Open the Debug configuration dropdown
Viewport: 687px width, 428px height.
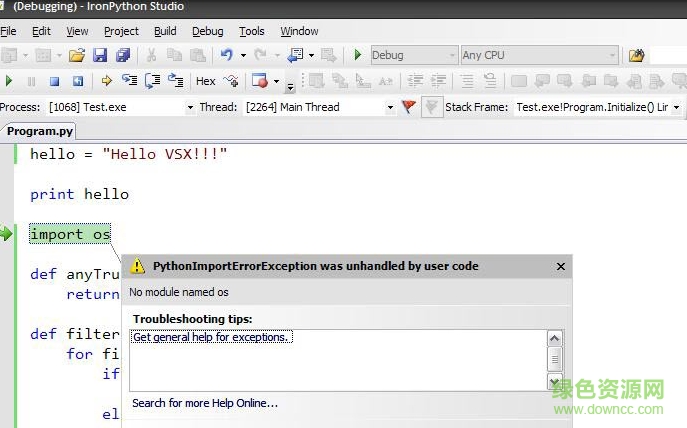pos(414,55)
